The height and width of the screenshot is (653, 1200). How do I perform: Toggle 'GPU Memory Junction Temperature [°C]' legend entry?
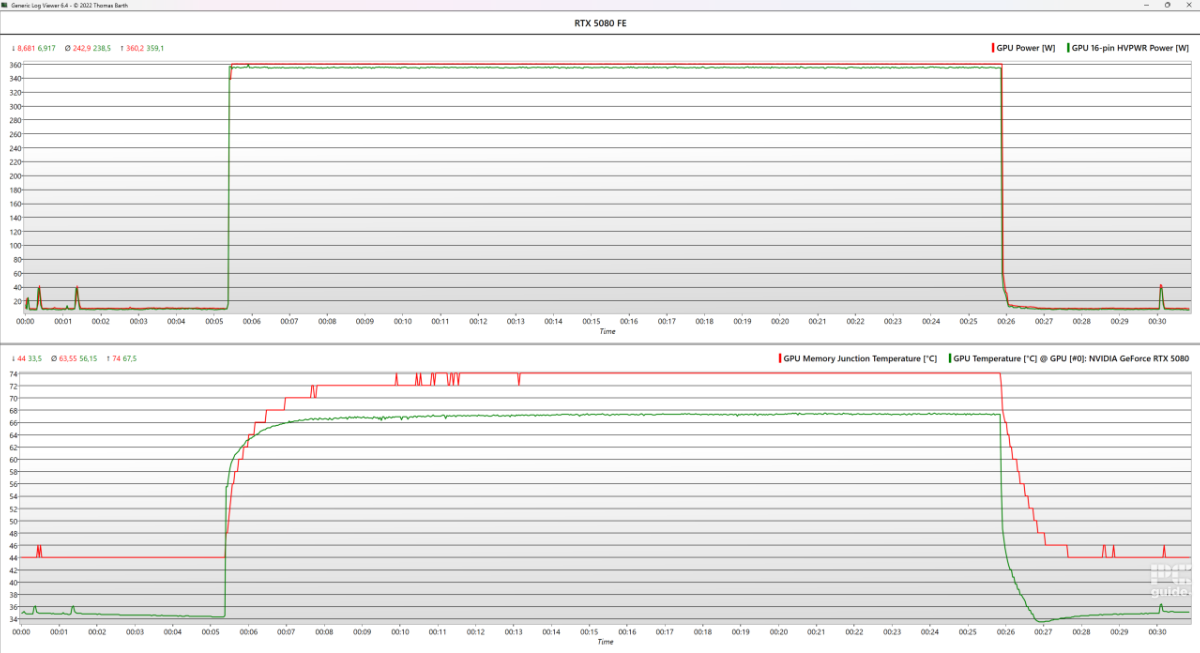[x=857, y=357]
